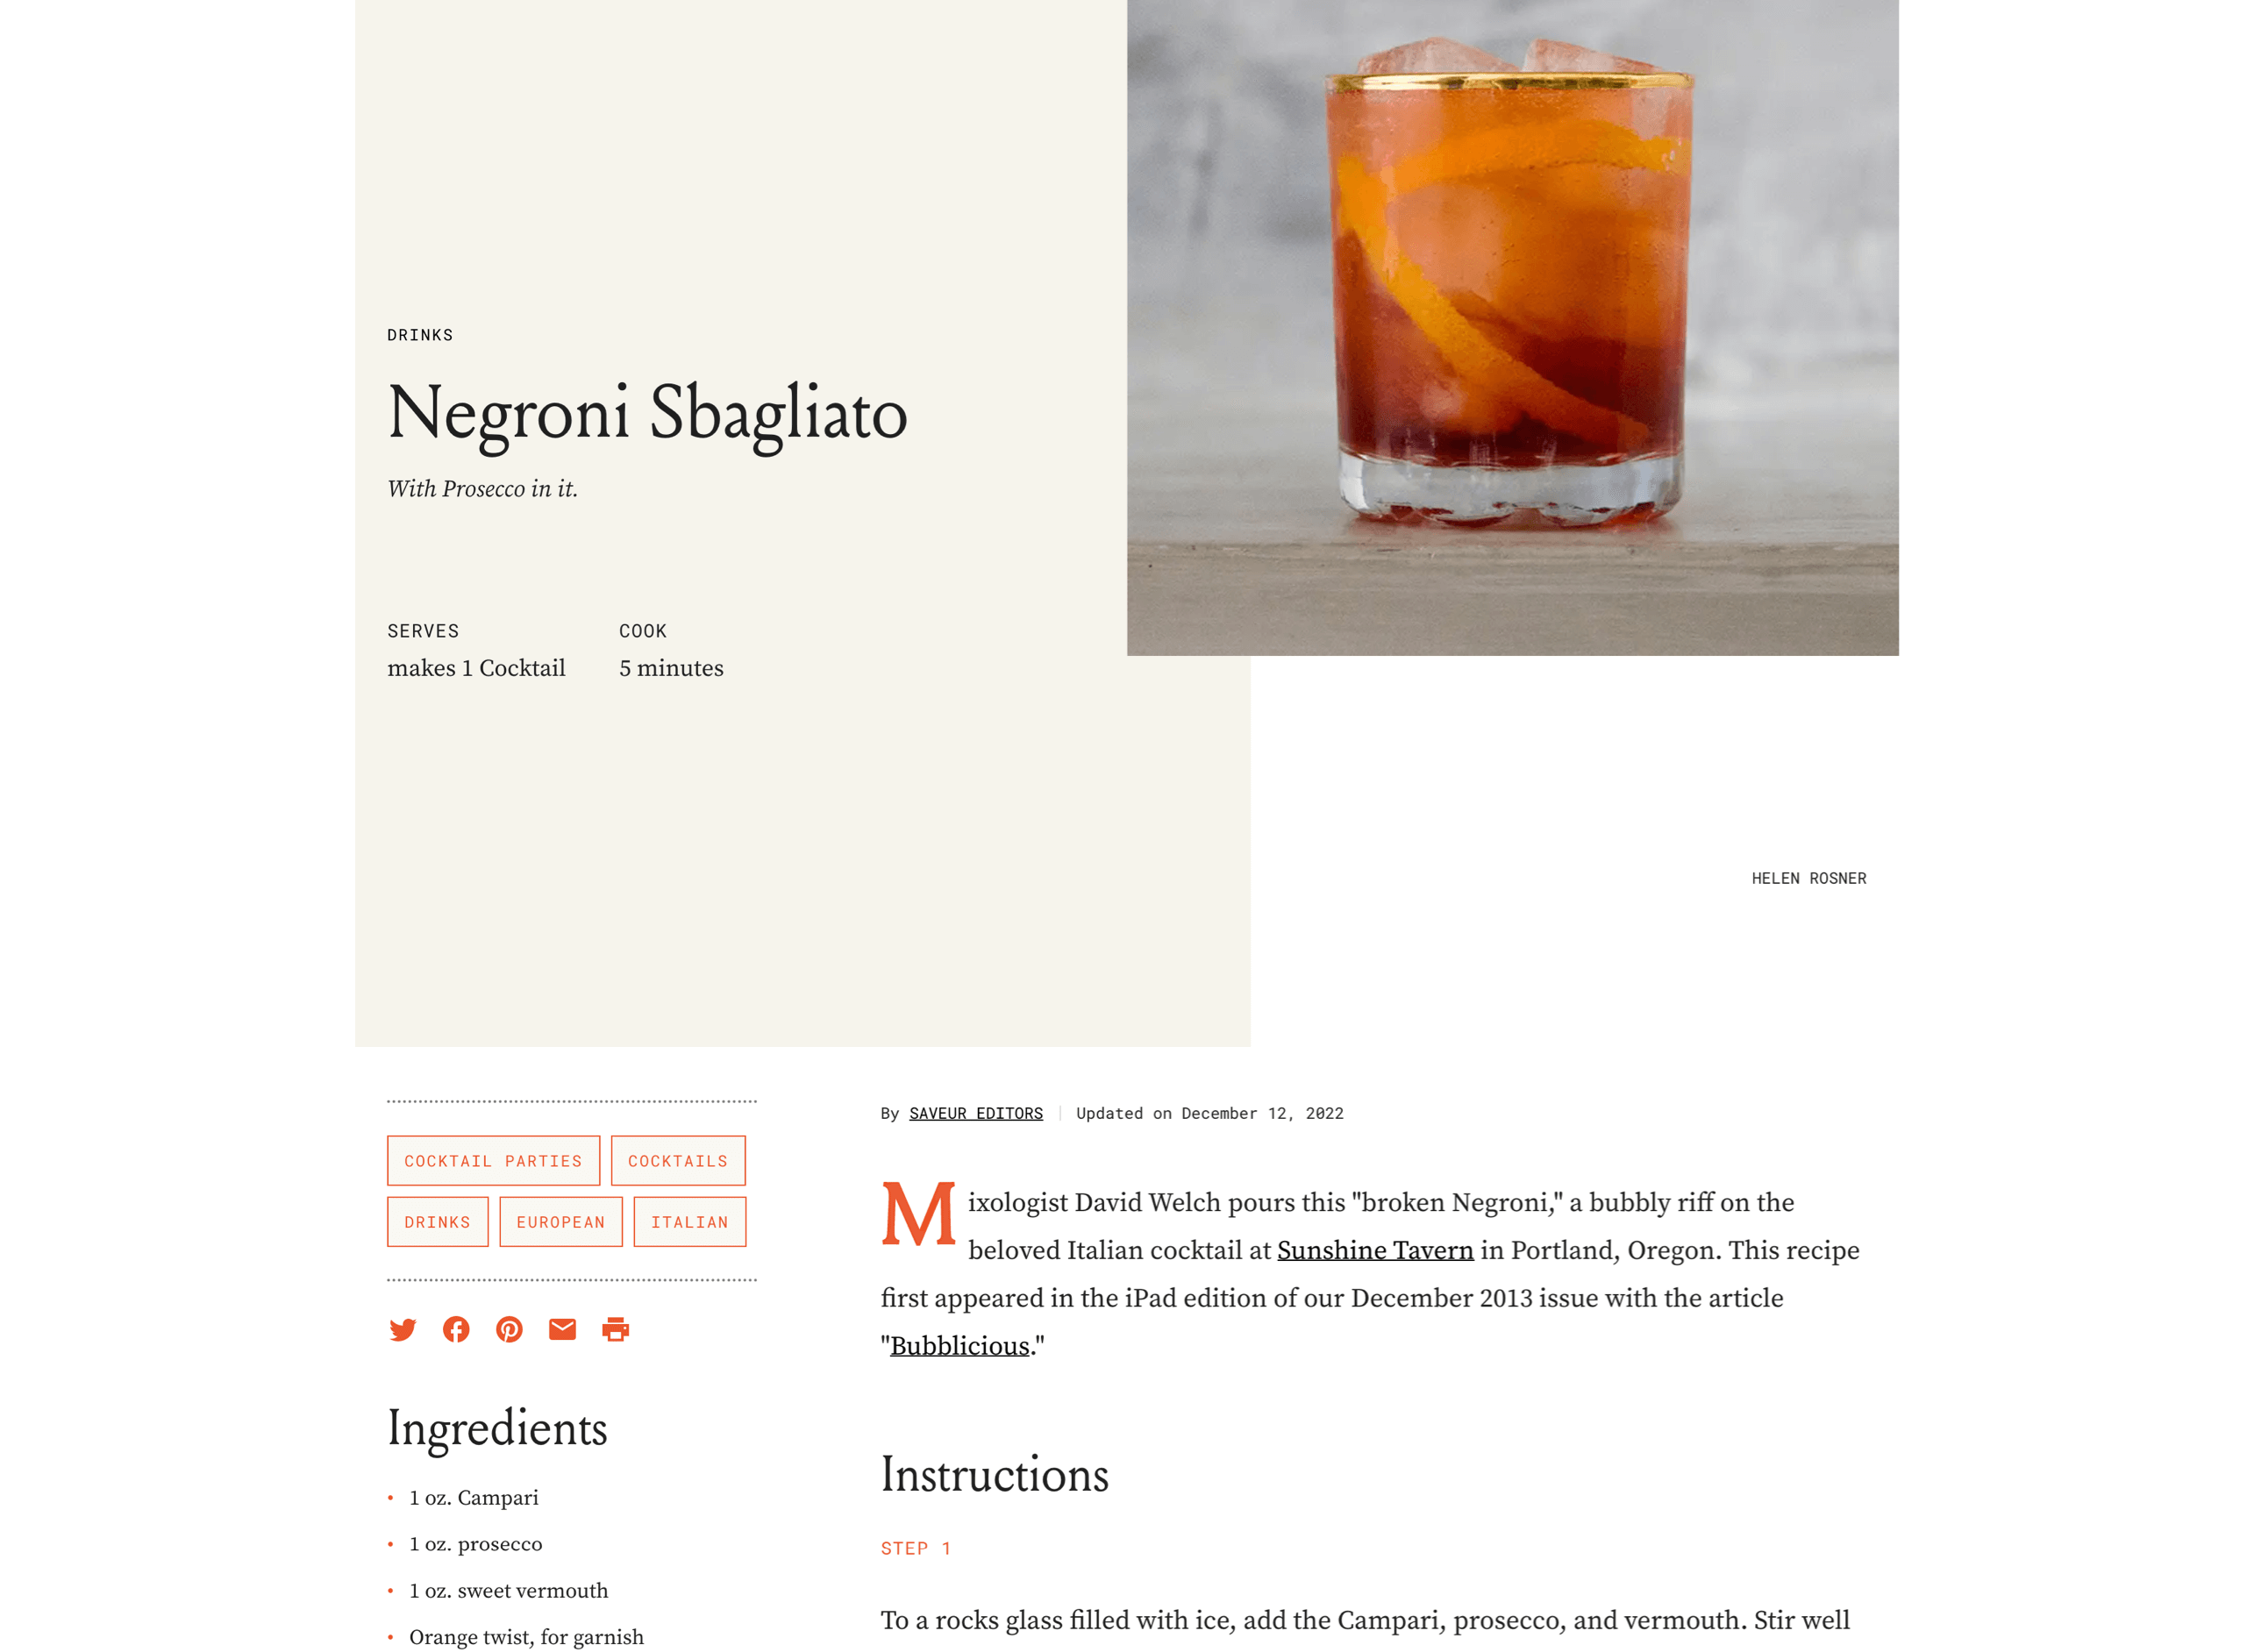Click the COCKTAIL PARTIES tag
This screenshot has height=1652, width=2254.
pyautogui.click(x=492, y=1160)
